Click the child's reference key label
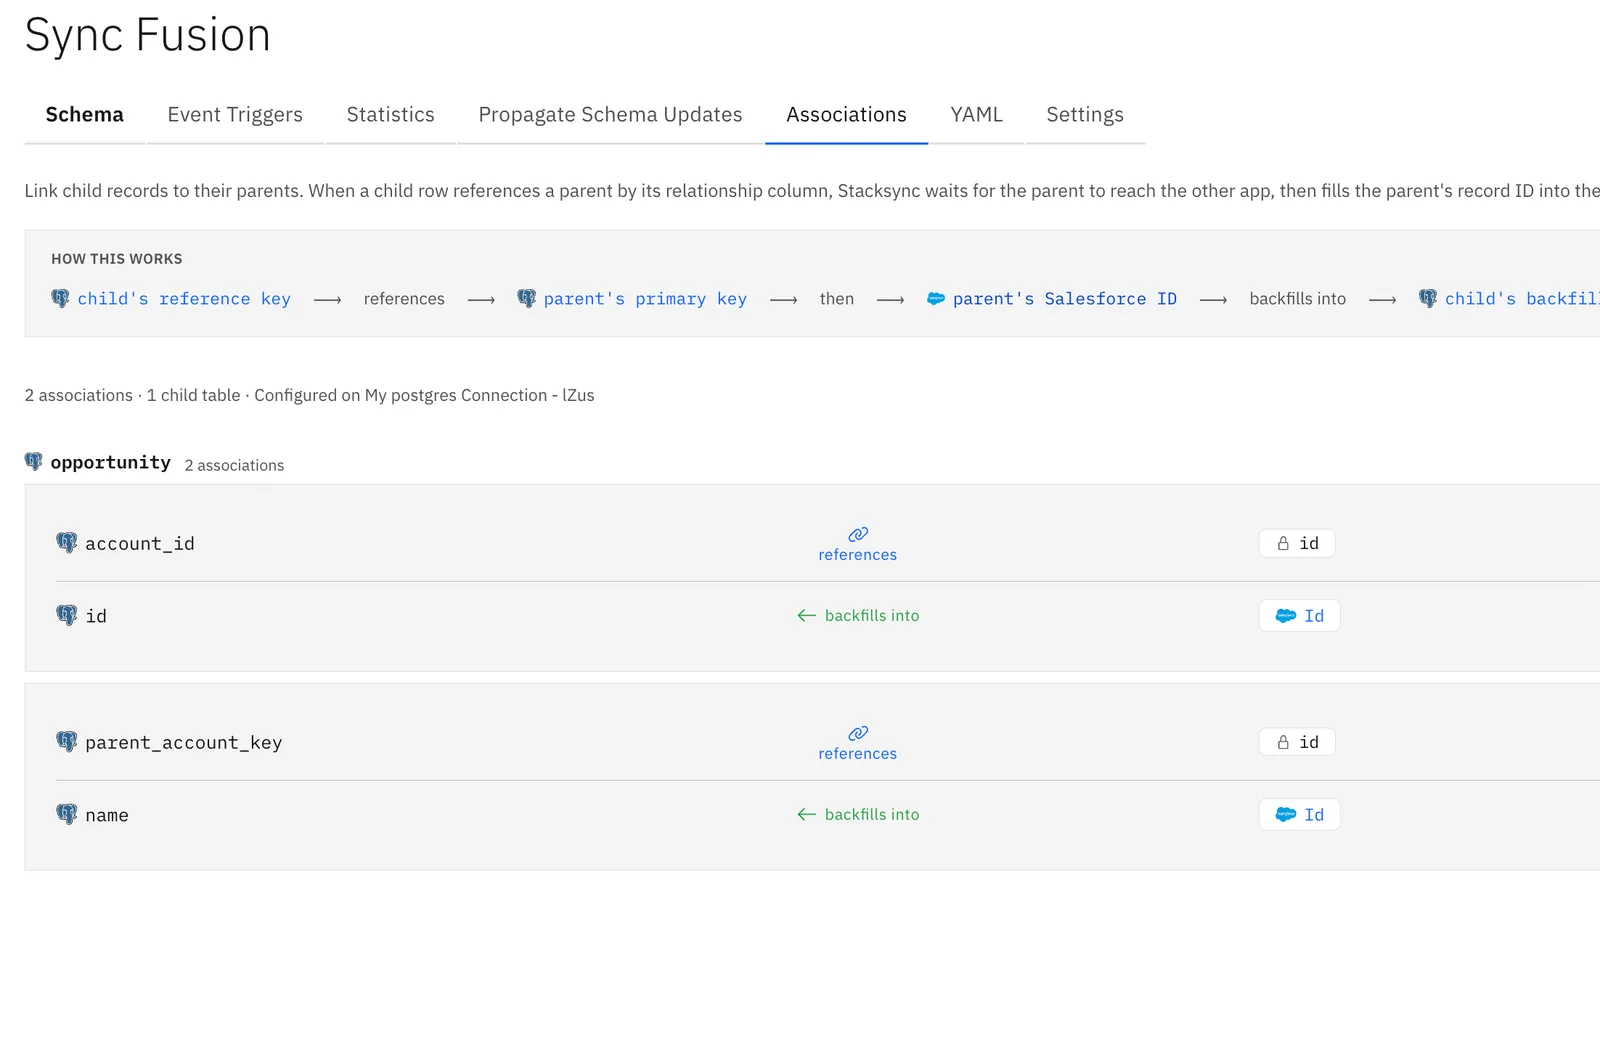This screenshot has height=1040, width=1600. (184, 299)
